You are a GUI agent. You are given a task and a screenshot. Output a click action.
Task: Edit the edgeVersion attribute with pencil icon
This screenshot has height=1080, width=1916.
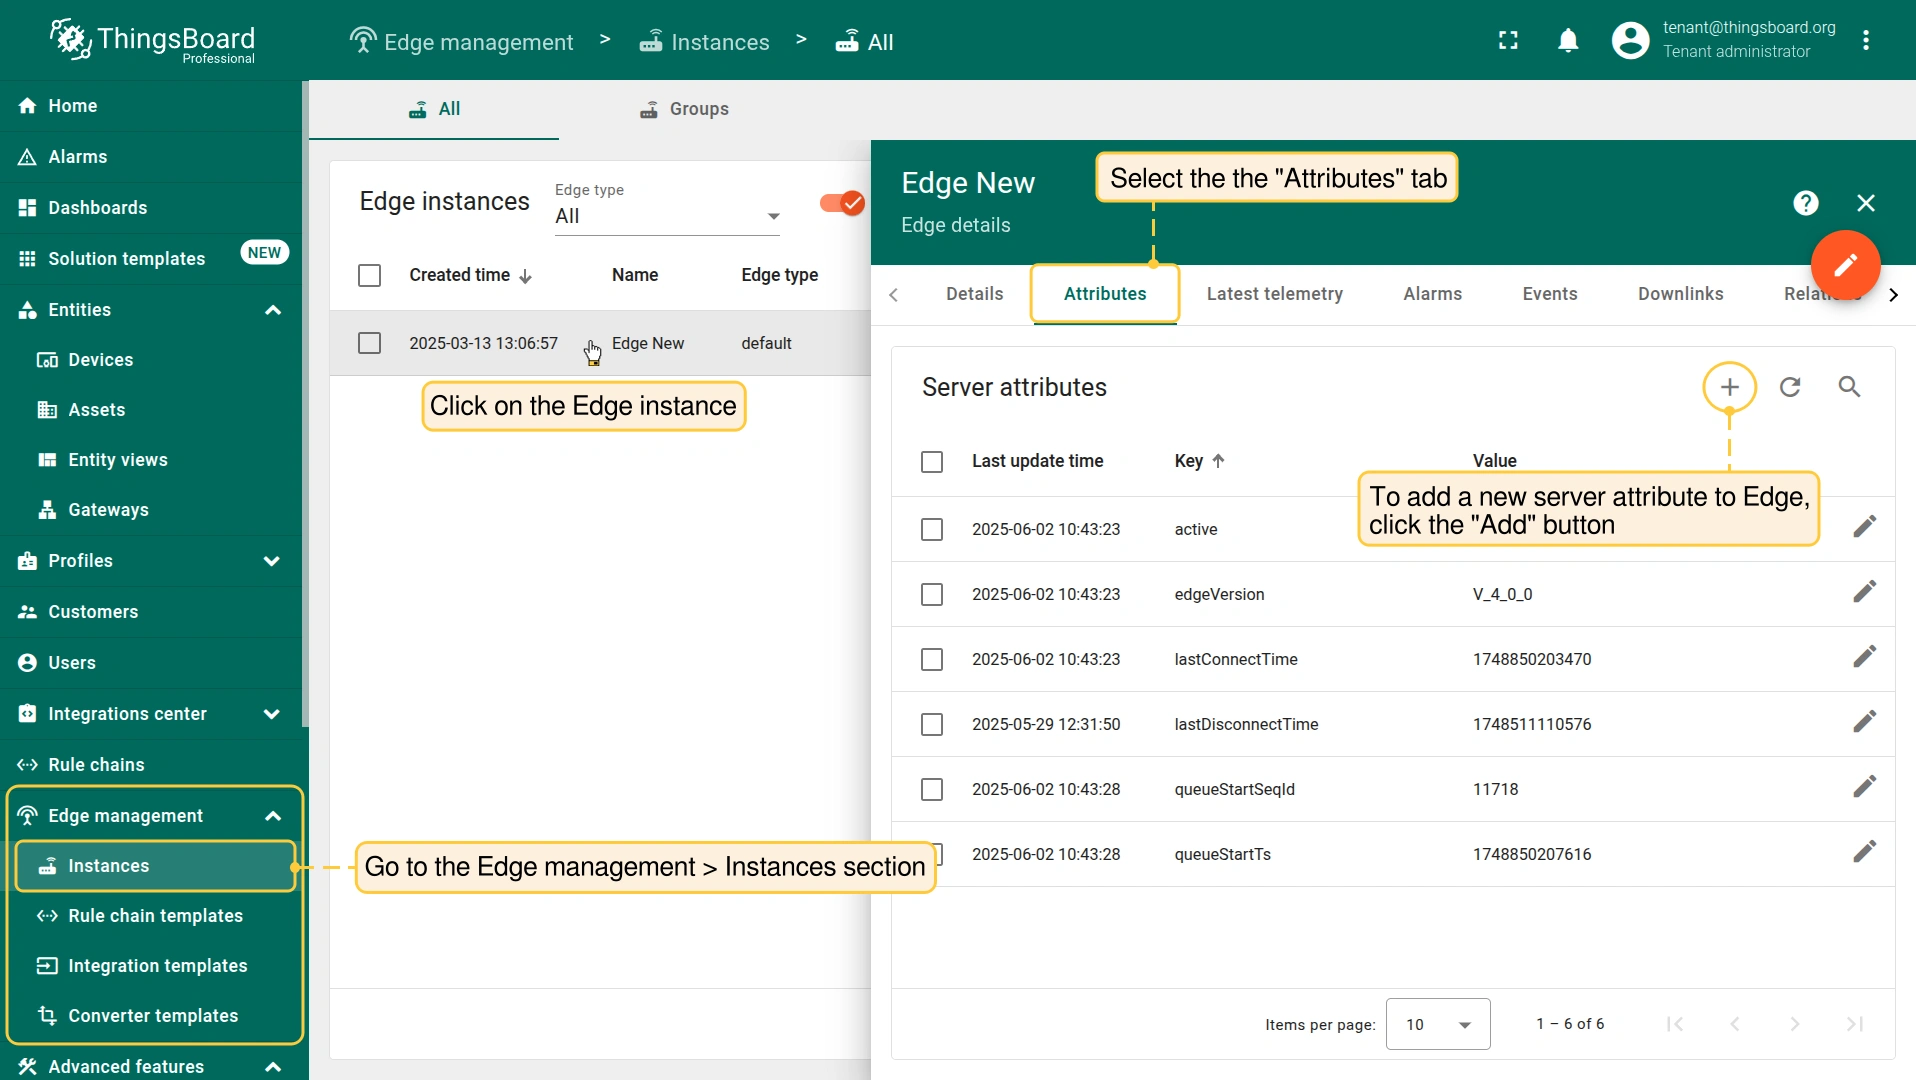[x=1864, y=592]
